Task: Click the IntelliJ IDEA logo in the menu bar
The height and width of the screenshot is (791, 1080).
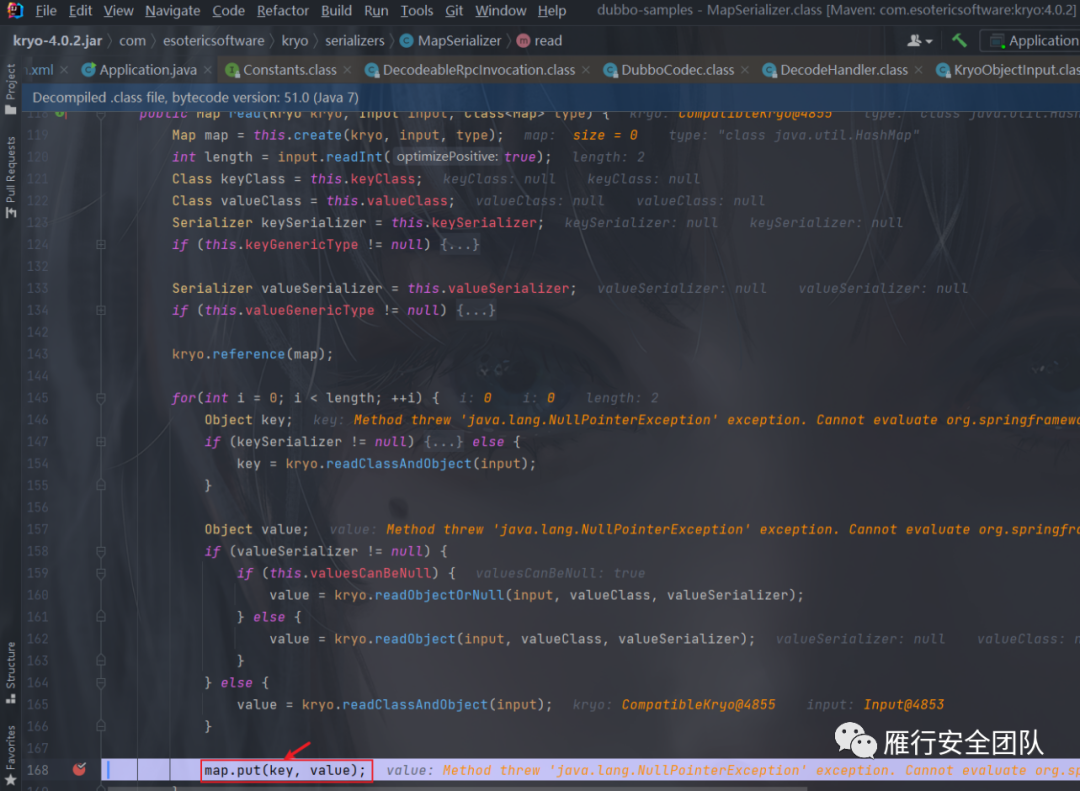Action: coord(14,10)
